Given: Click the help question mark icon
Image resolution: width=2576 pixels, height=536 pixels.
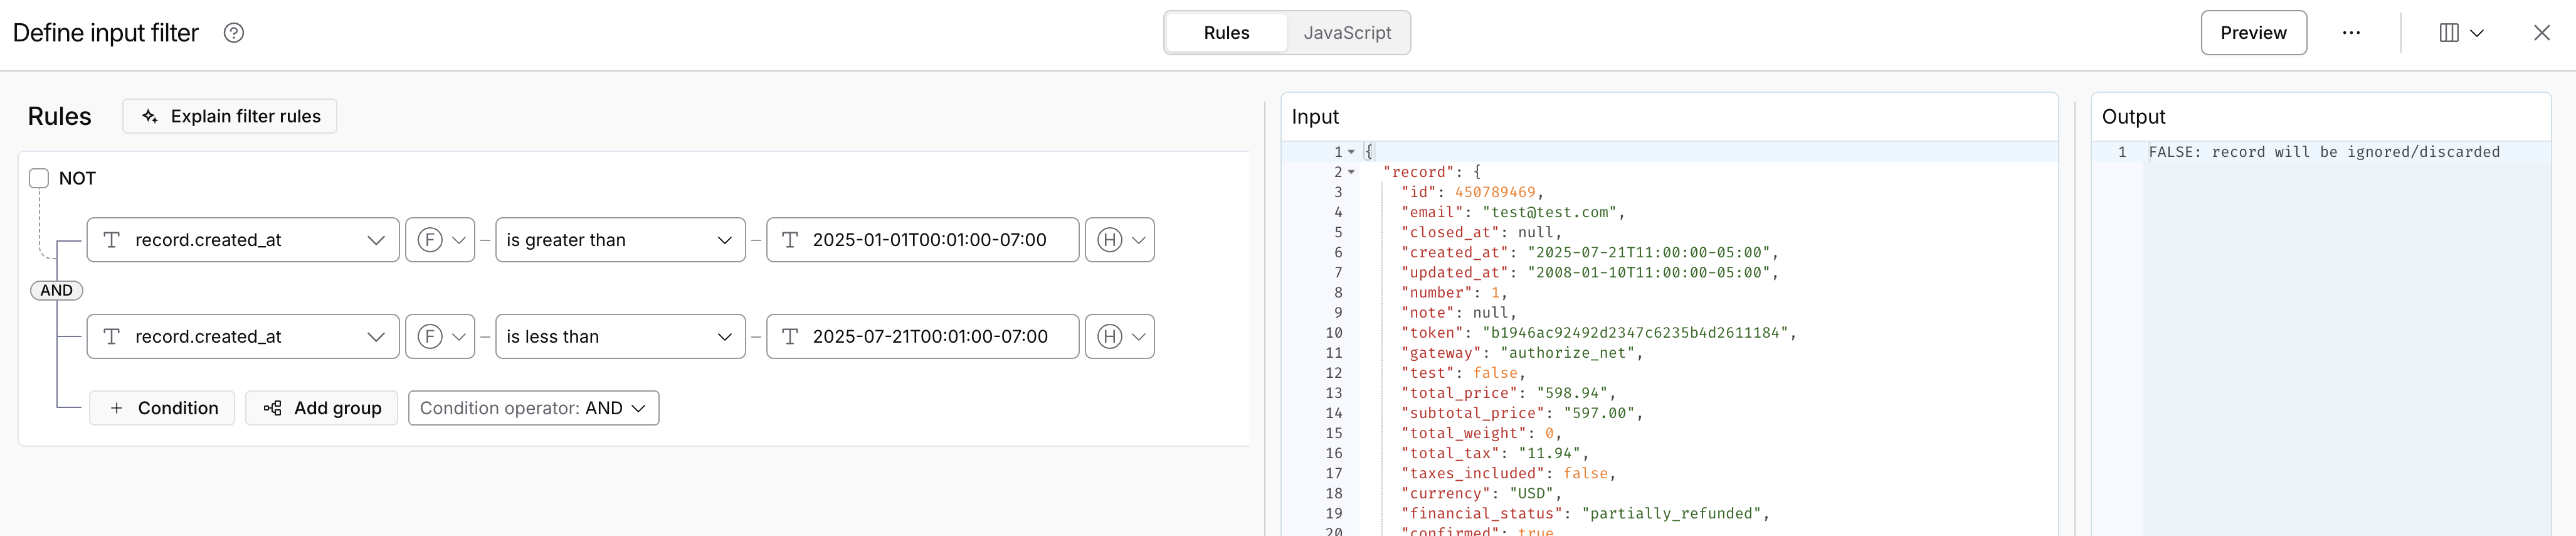Looking at the screenshot, I should pyautogui.click(x=234, y=33).
